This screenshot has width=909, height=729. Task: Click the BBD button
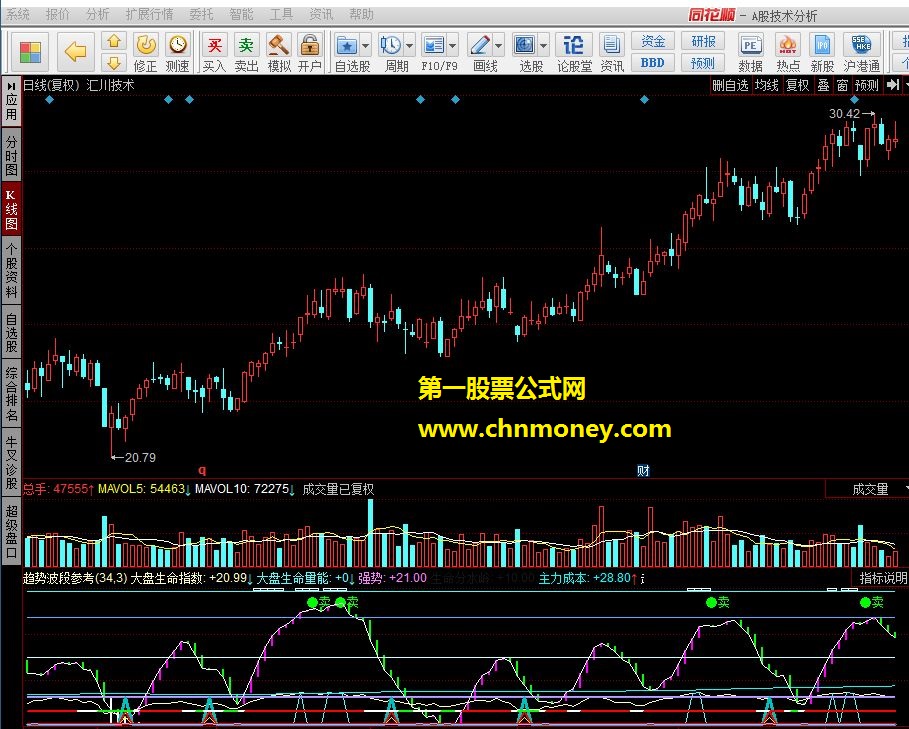[653, 63]
